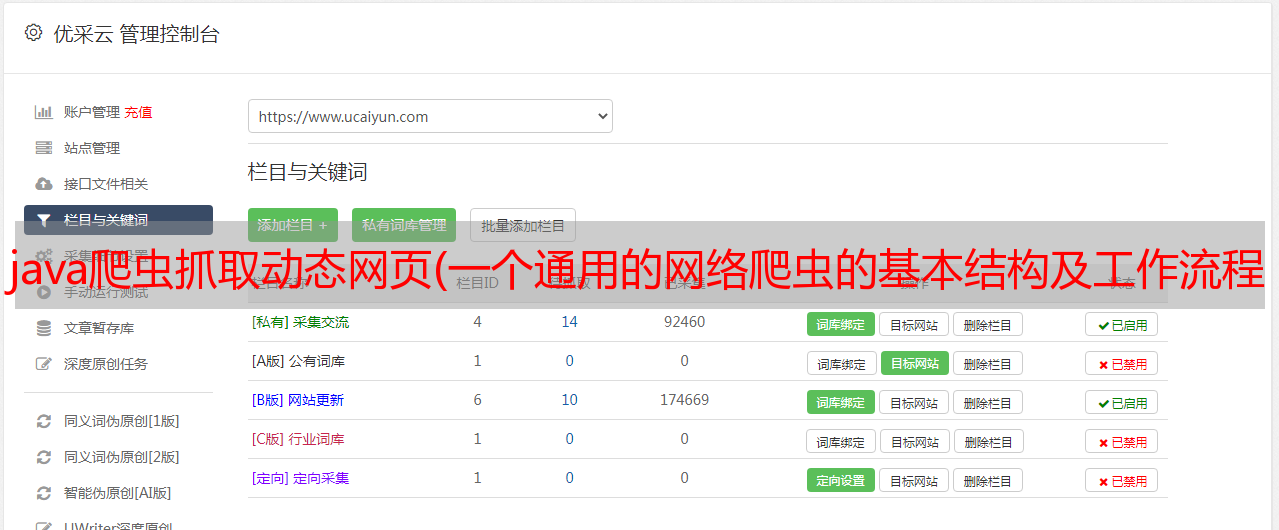Click 词库绑定 for the 行业词库 row
The image size is (1279, 530).
point(841,441)
